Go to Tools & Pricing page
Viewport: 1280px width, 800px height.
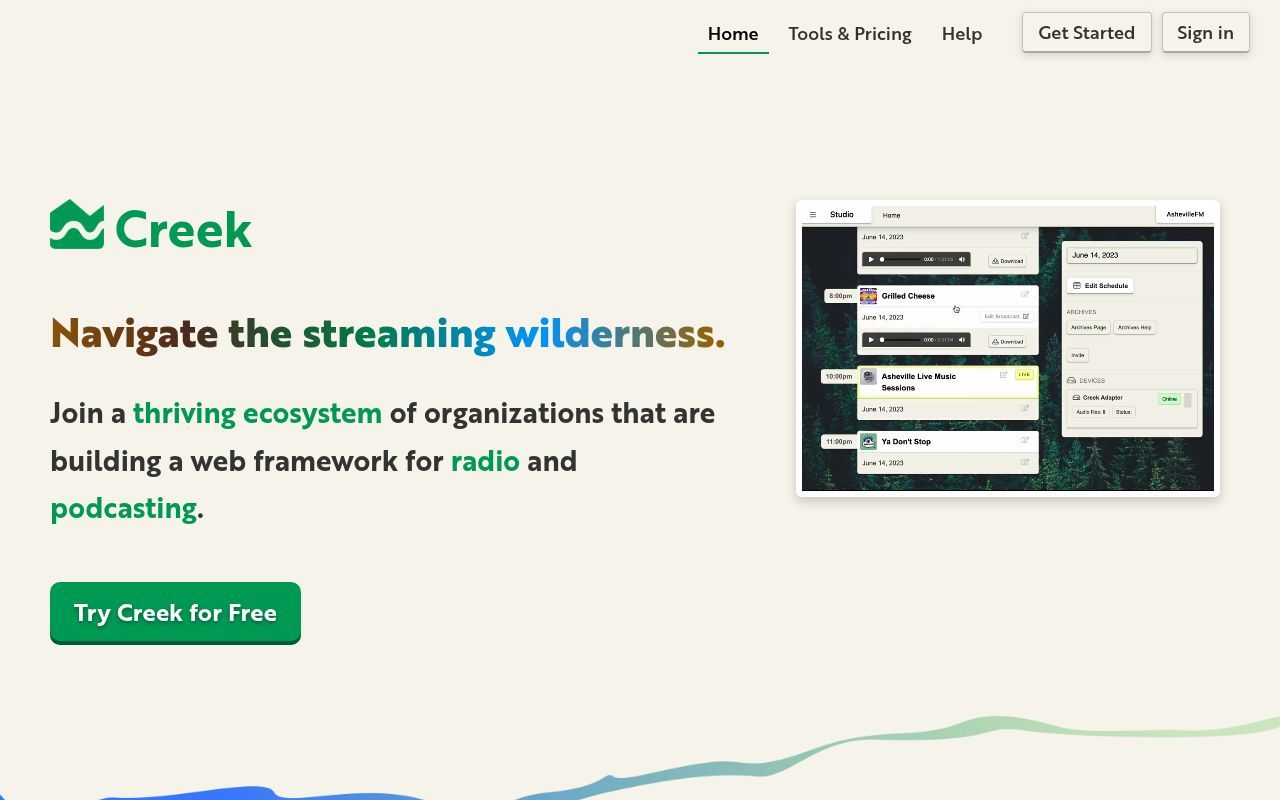click(x=850, y=33)
